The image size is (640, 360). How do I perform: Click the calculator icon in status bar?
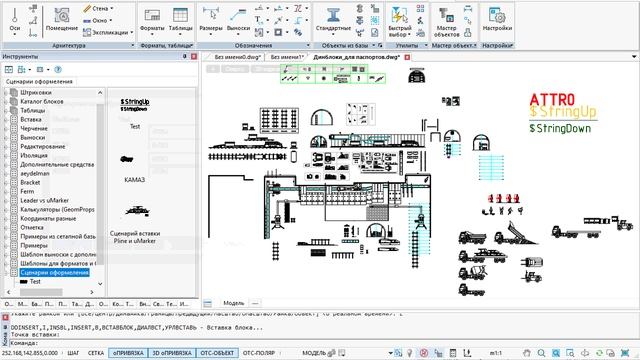point(453,353)
